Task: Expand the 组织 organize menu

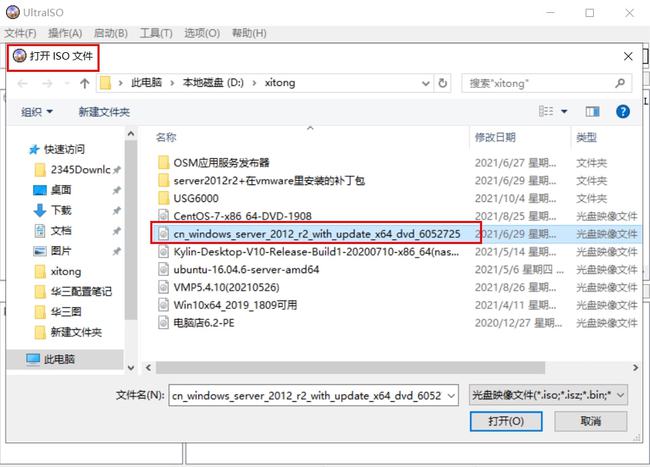Action: coord(37,112)
